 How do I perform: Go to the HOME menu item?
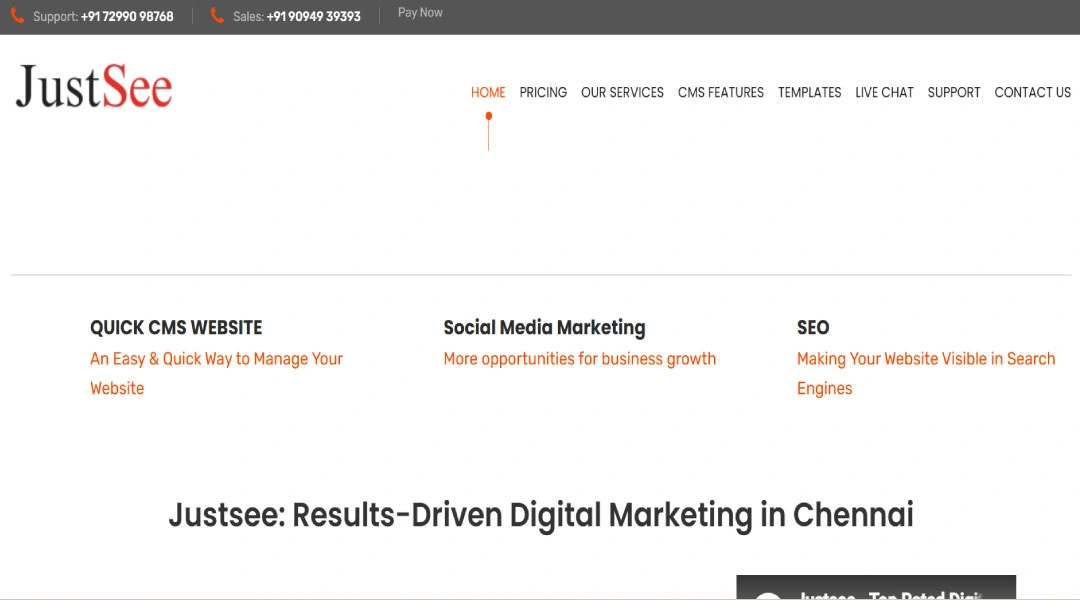[x=488, y=92]
